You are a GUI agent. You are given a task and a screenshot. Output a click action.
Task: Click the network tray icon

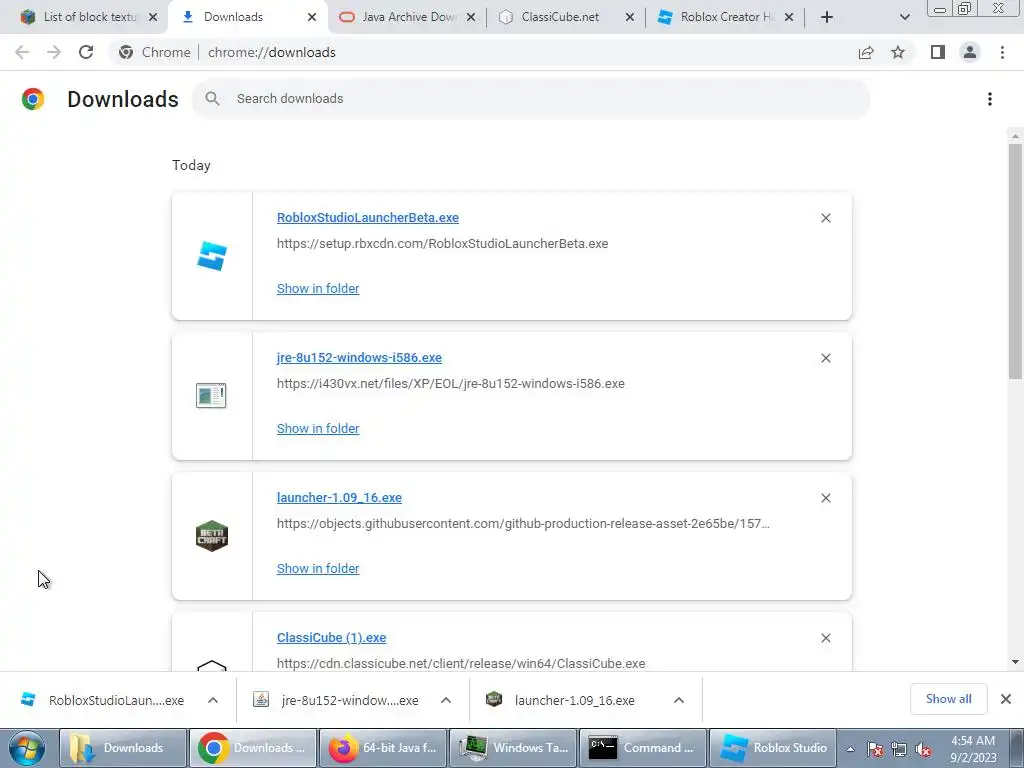(899, 750)
